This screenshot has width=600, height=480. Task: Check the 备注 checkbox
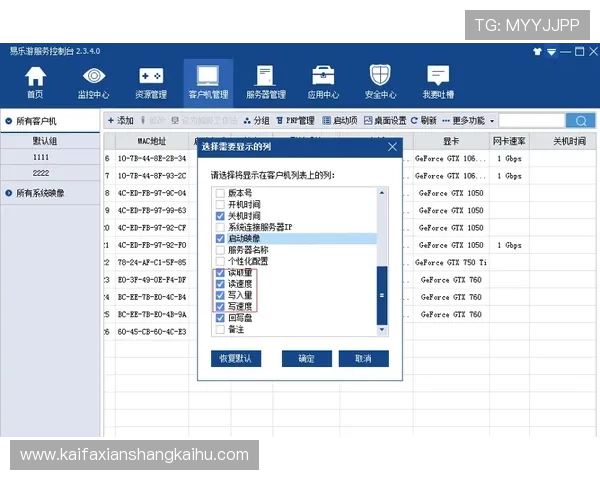[x=220, y=329]
